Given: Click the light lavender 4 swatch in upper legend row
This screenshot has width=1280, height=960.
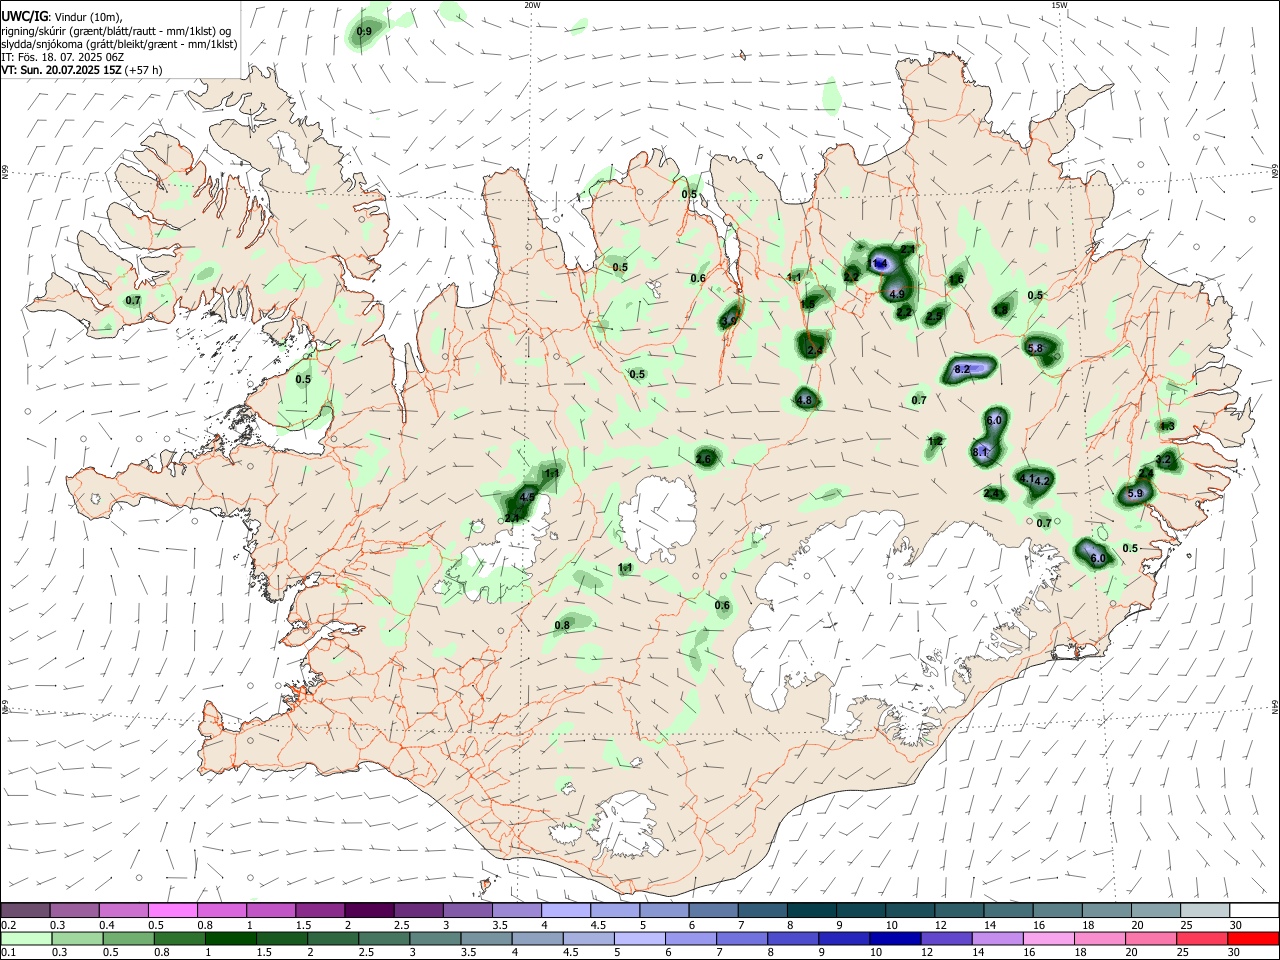Looking at the screenshot, I should click(x=566, y=911).
